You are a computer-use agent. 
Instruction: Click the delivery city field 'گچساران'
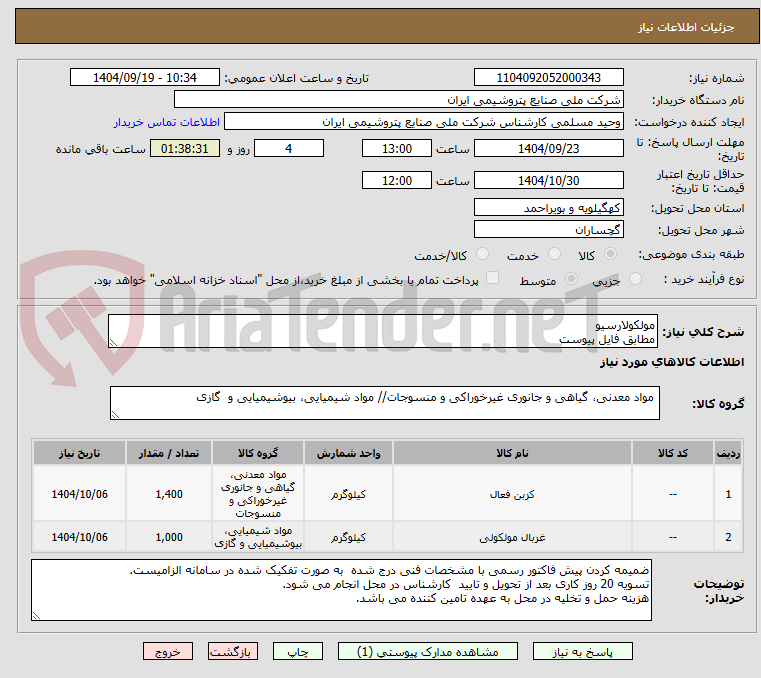[x=548, y=230]
